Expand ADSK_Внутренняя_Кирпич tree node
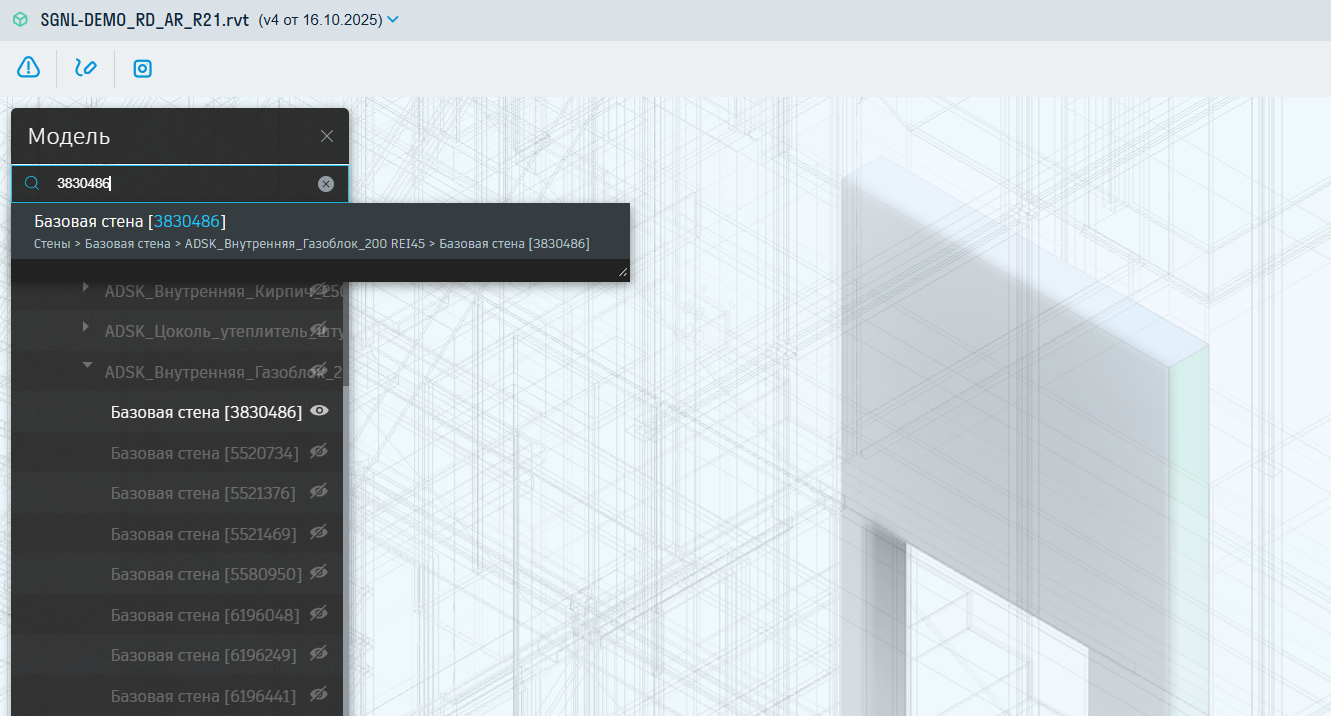The image size is (1331, 716). [x=86, y=288]
